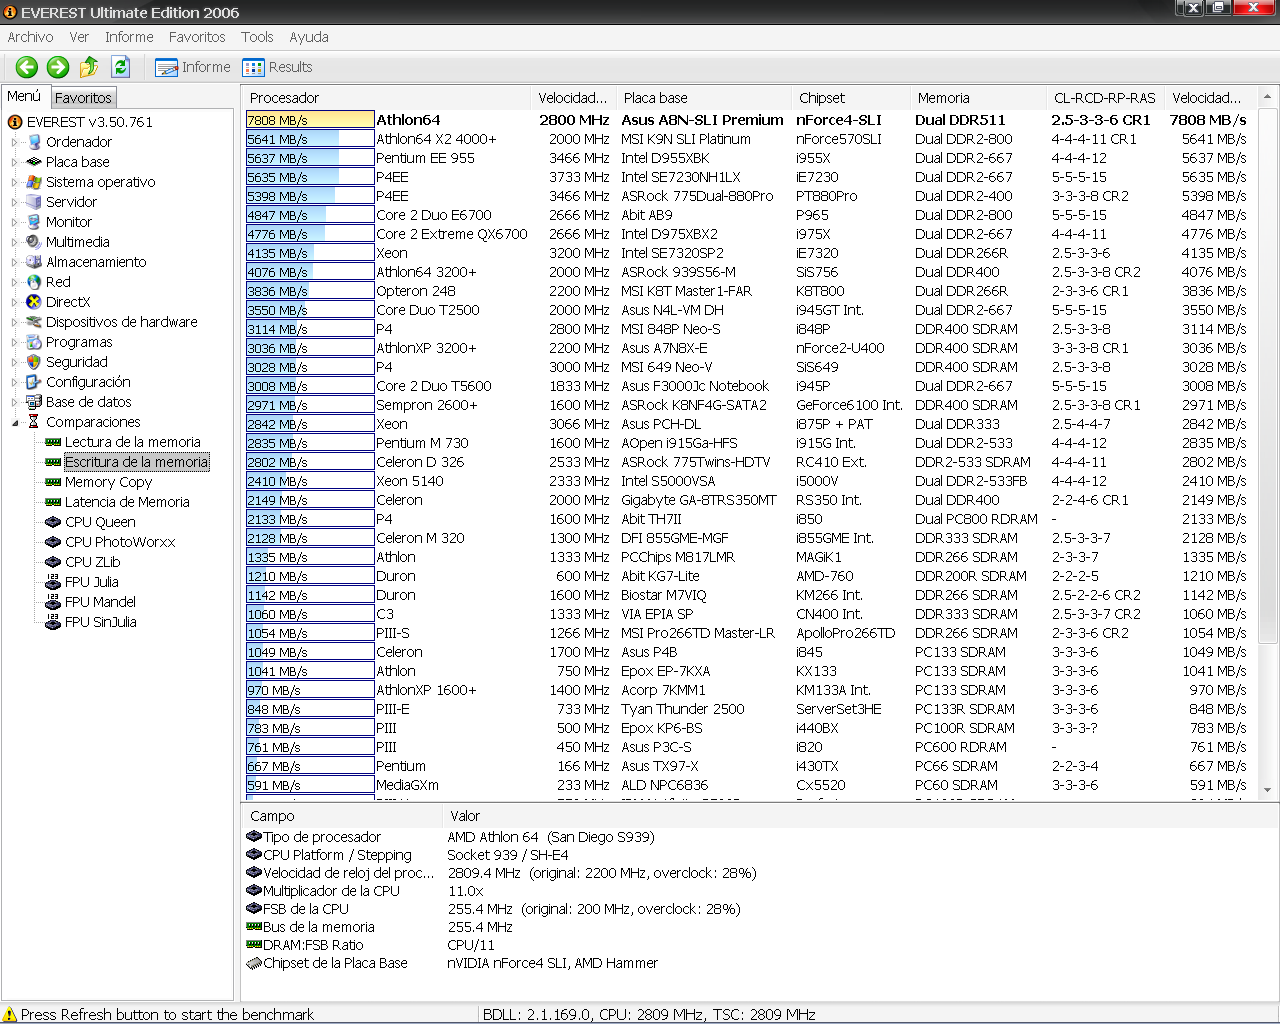
Task: Click the 4847 MB/s Core 2 Duo E6700 bar
Action: click(310, 215)
